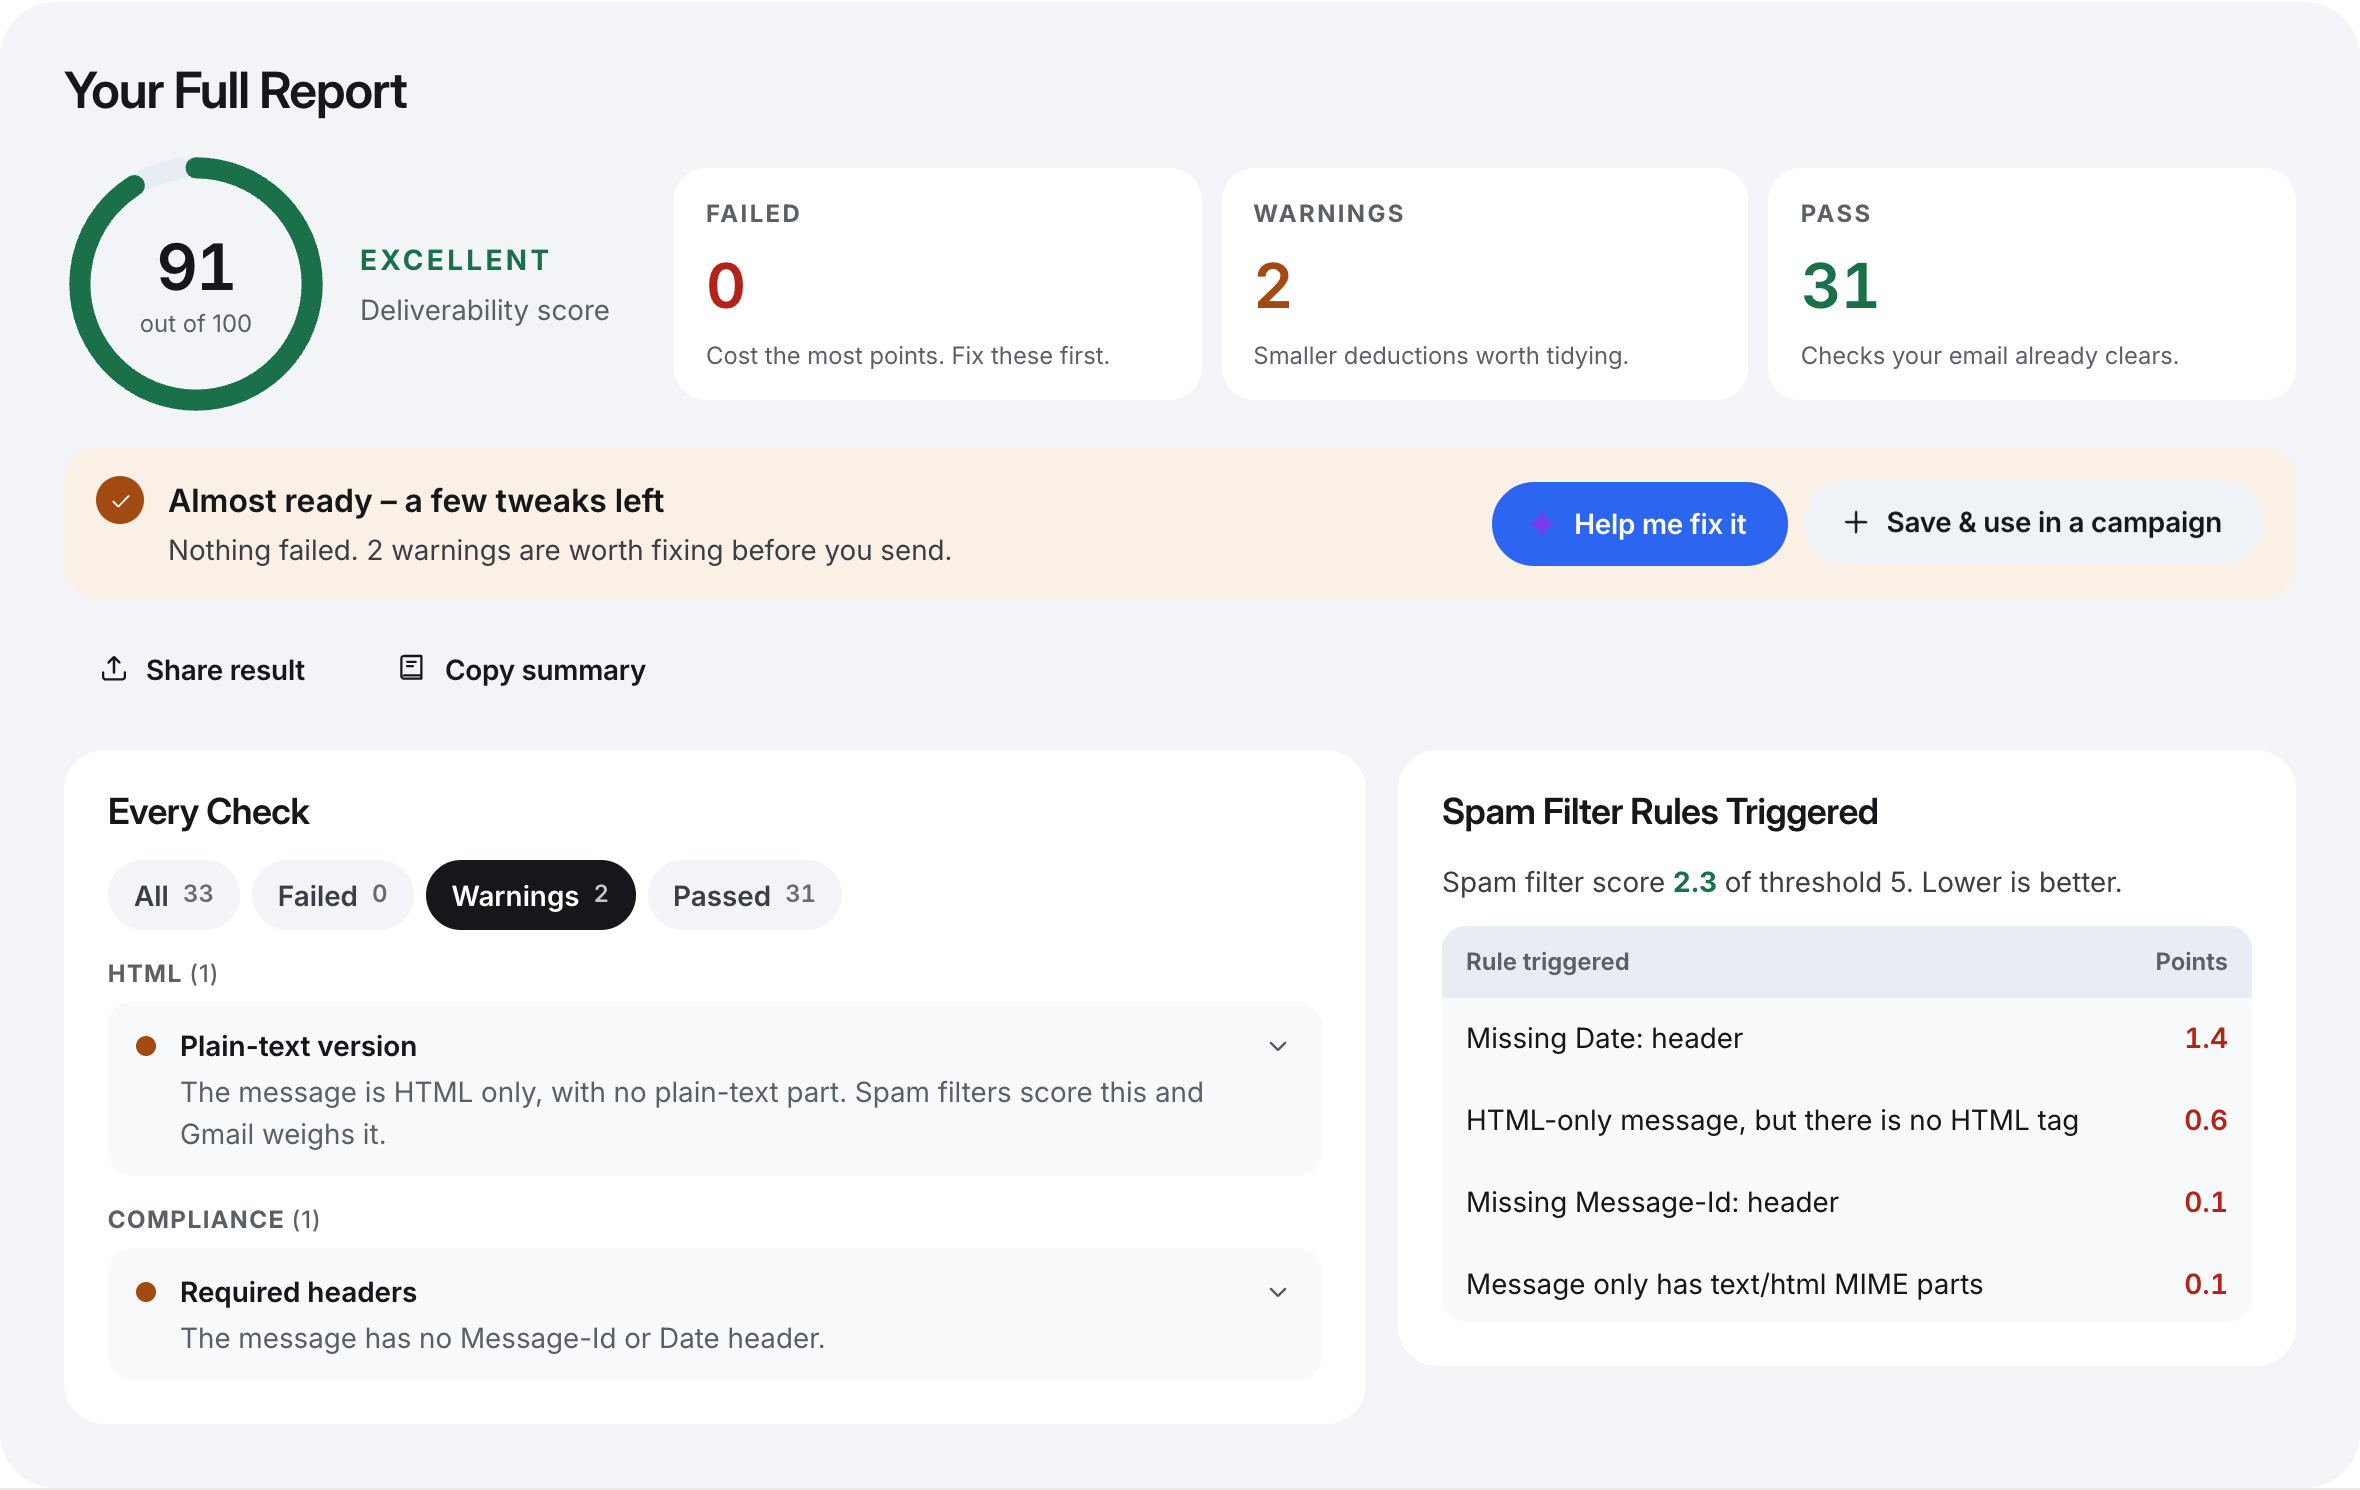The image size is (2360, 1490).
Task: Click the HTML-only message rule row
Action: point(1846,1120)
